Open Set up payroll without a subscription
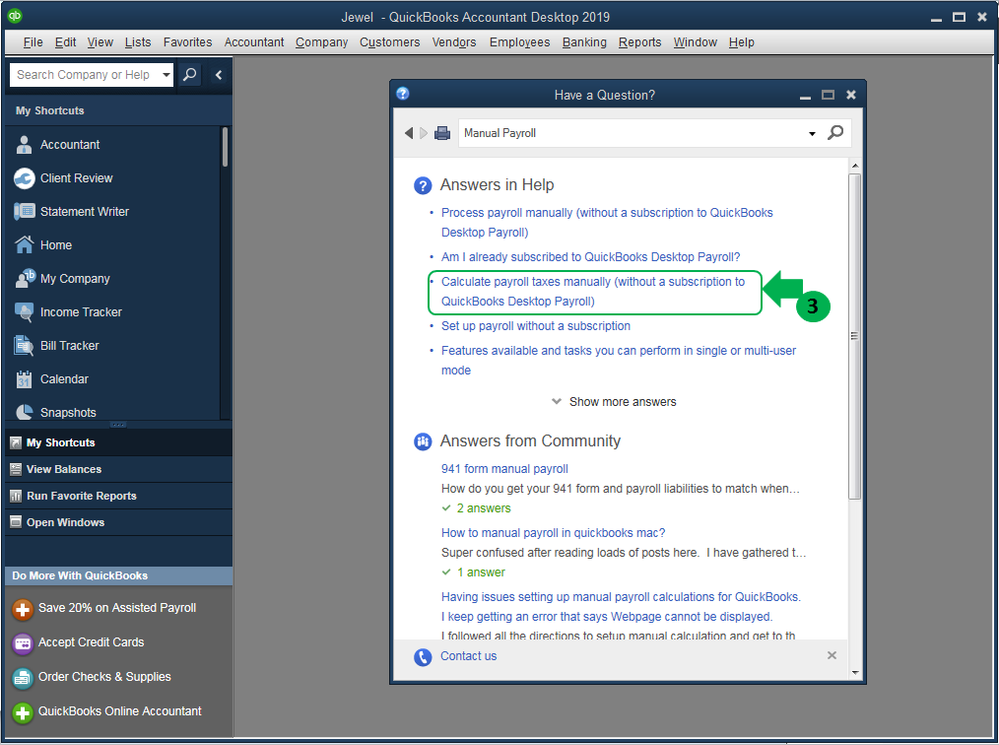The width and height of the screenshot is (999, 745). coord(536,326)
